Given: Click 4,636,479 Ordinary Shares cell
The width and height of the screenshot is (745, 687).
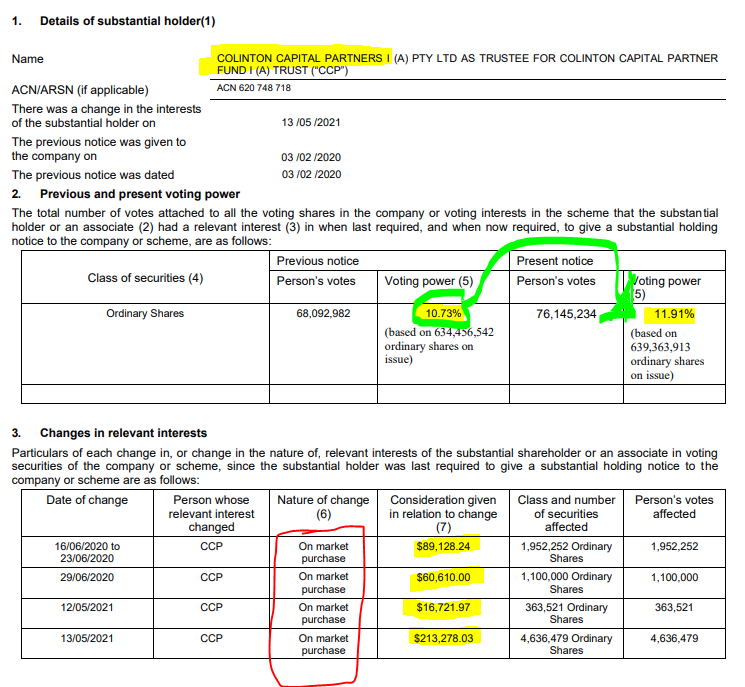Looking at the screenshot, I should click(x=566, y=644).
